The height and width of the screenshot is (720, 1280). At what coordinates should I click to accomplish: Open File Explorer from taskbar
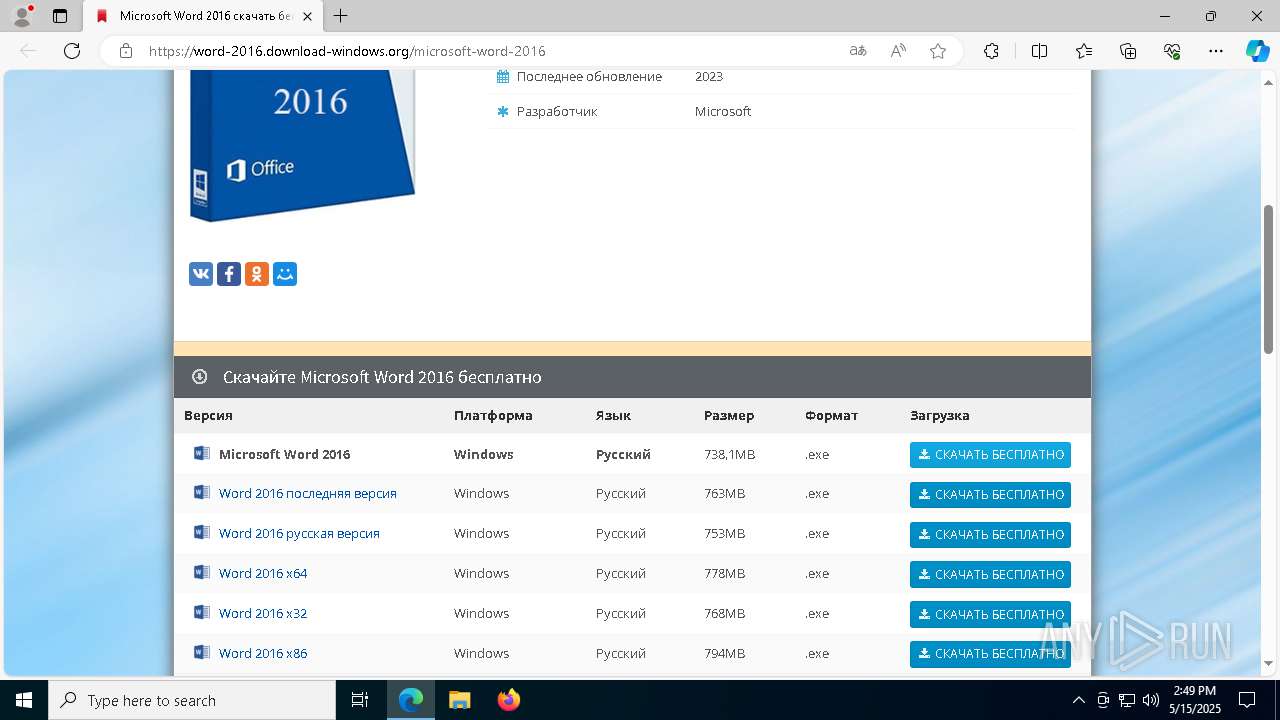point(460,700)
